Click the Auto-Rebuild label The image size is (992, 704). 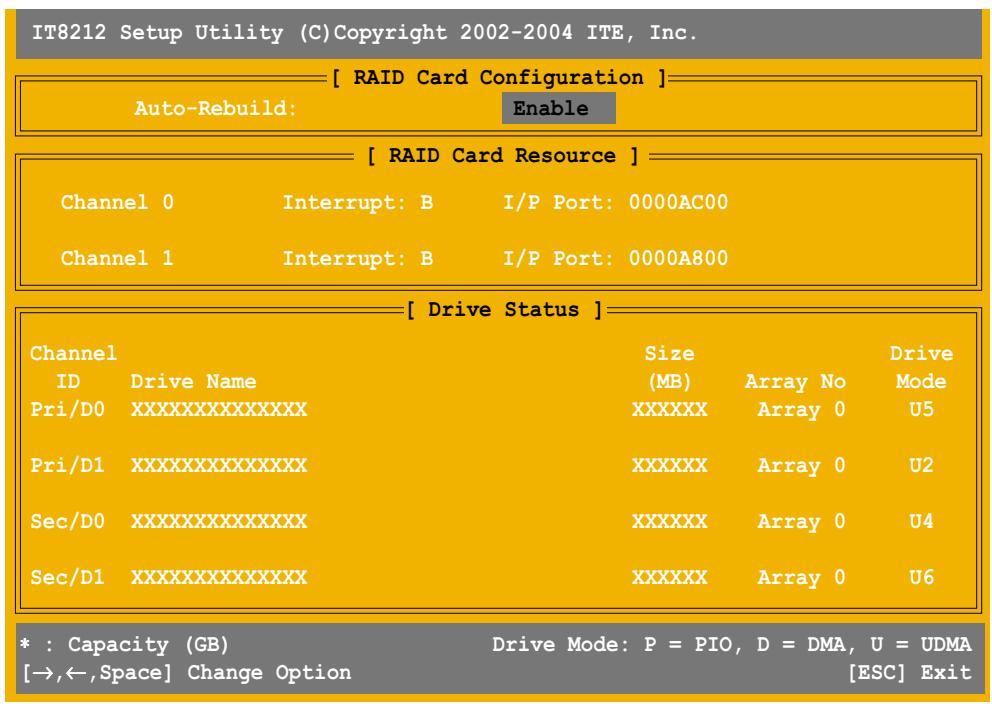[x=215, y=108]
